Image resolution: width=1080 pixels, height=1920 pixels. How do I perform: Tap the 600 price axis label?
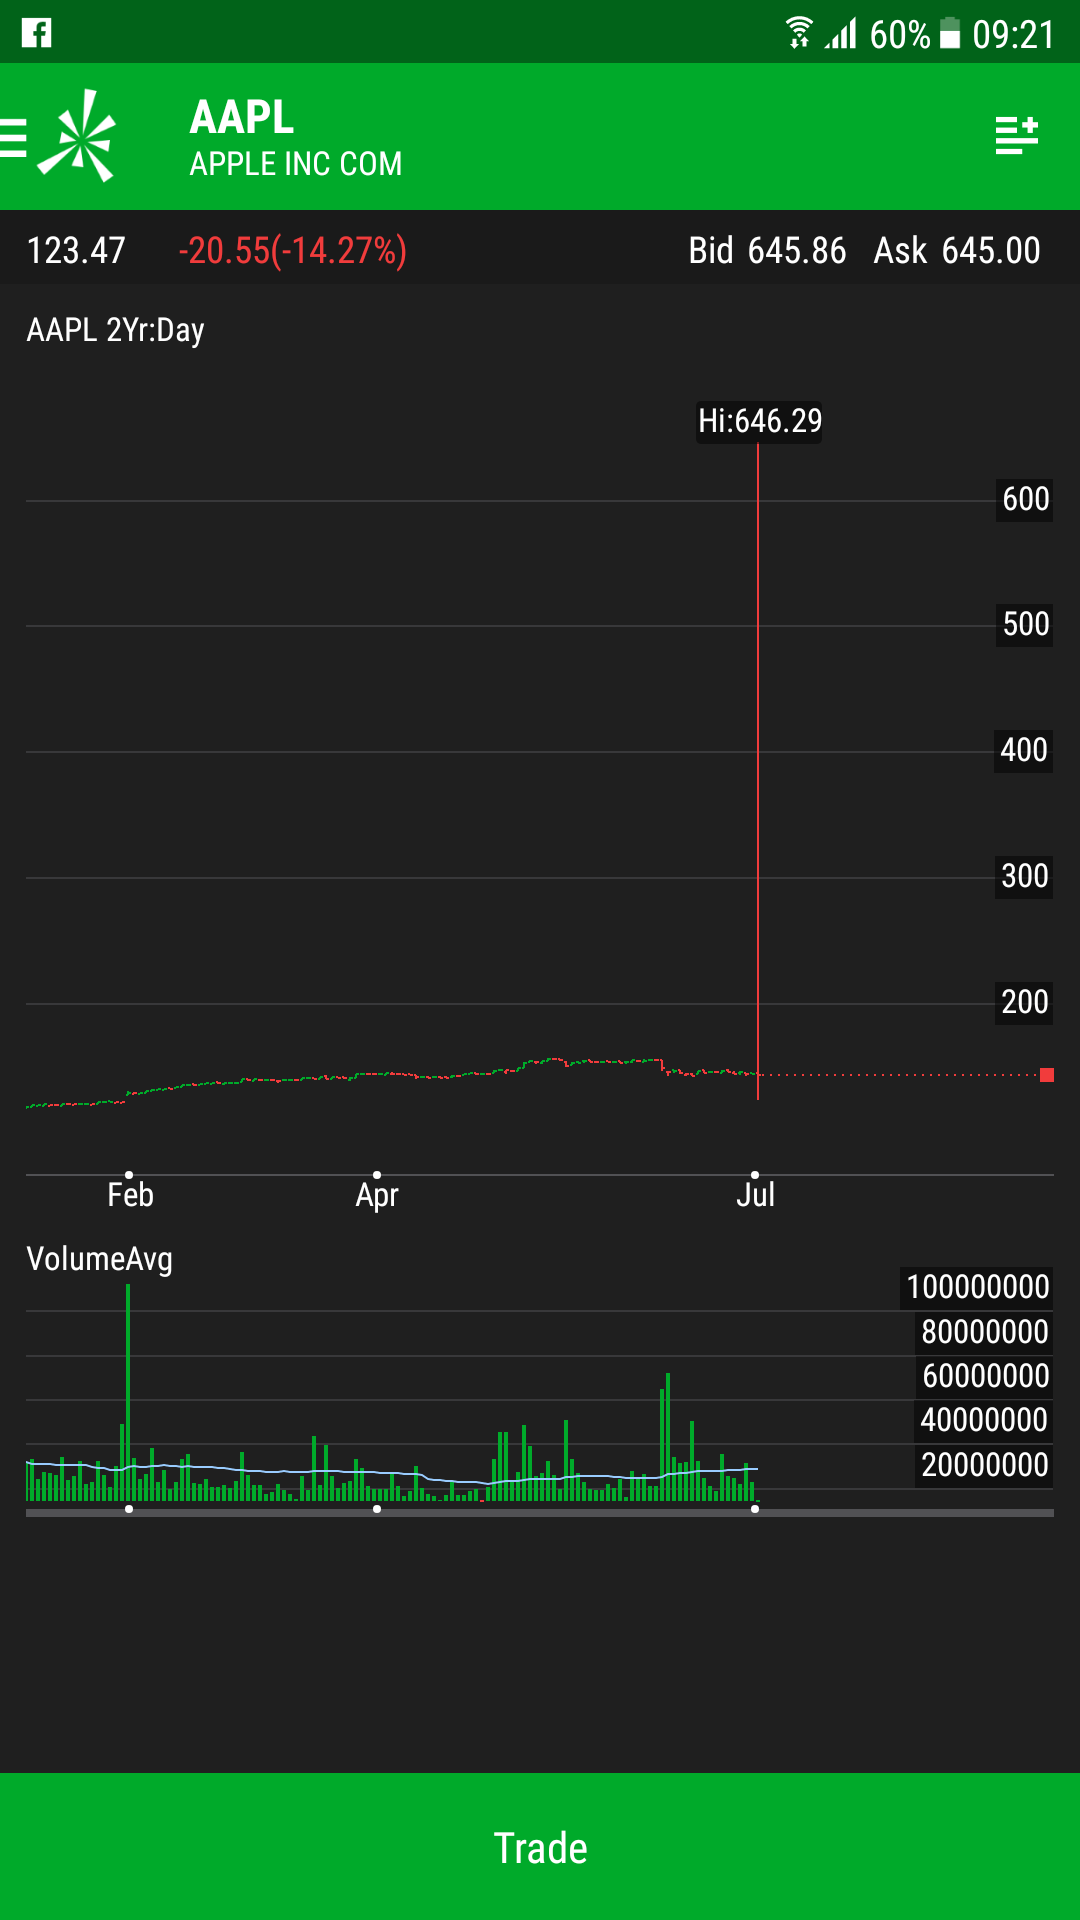(1025, 499)
